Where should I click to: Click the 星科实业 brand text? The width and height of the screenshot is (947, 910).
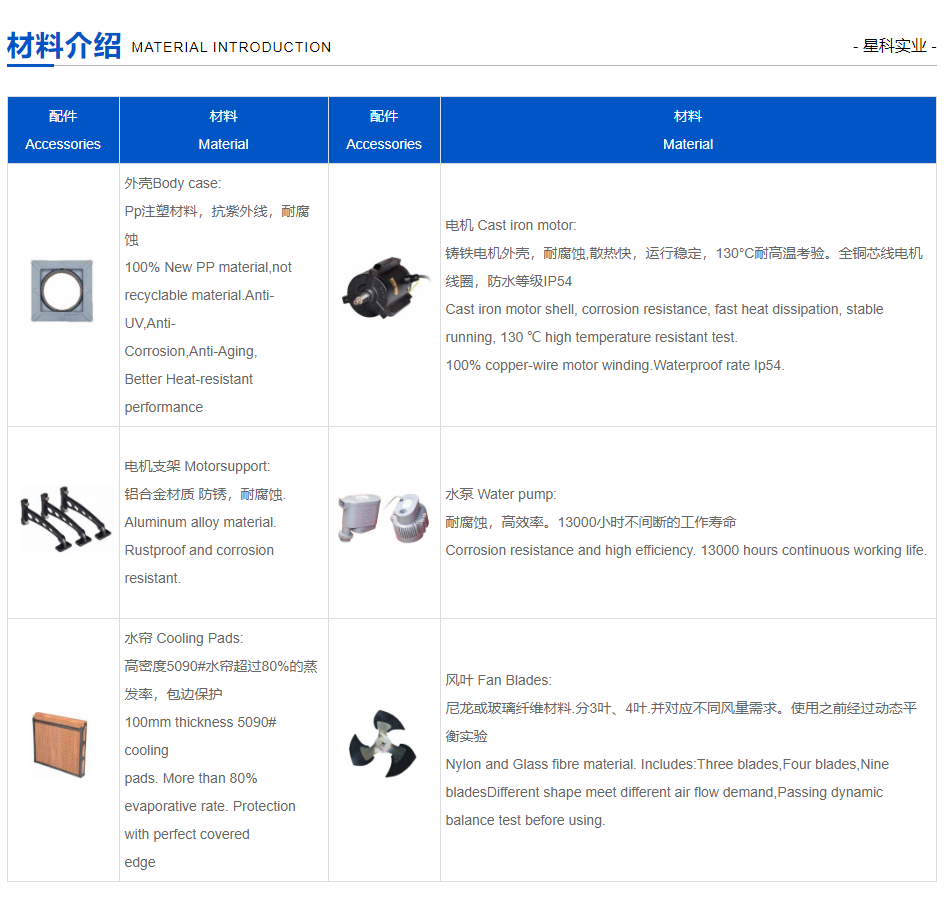click(894, 46)
